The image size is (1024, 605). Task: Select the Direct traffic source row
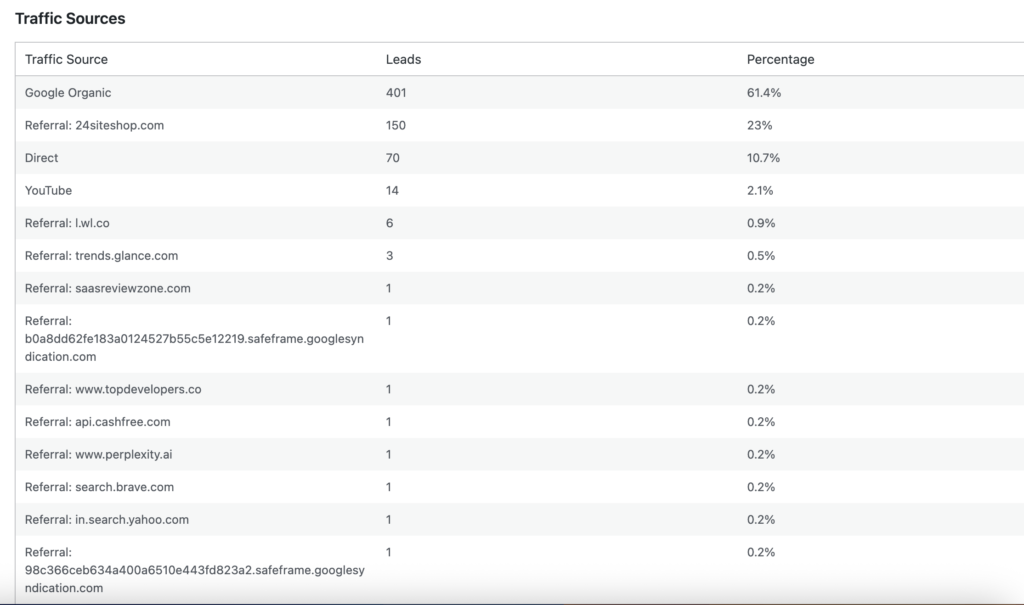[x=42, y=158]
